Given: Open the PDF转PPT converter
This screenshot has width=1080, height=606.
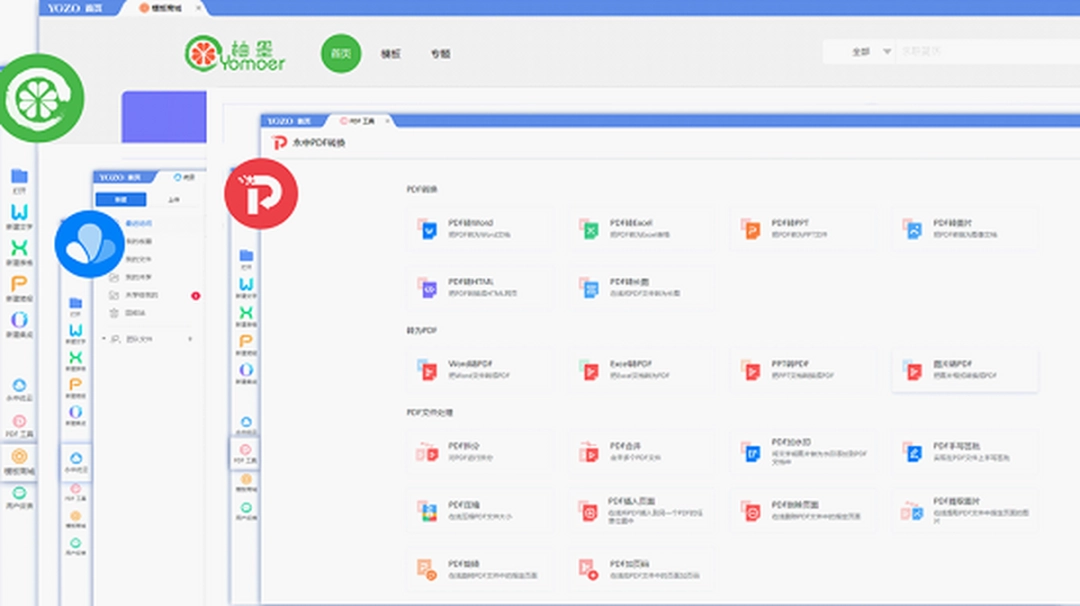Looking at the screenshot, I should [x=800, y=228].
